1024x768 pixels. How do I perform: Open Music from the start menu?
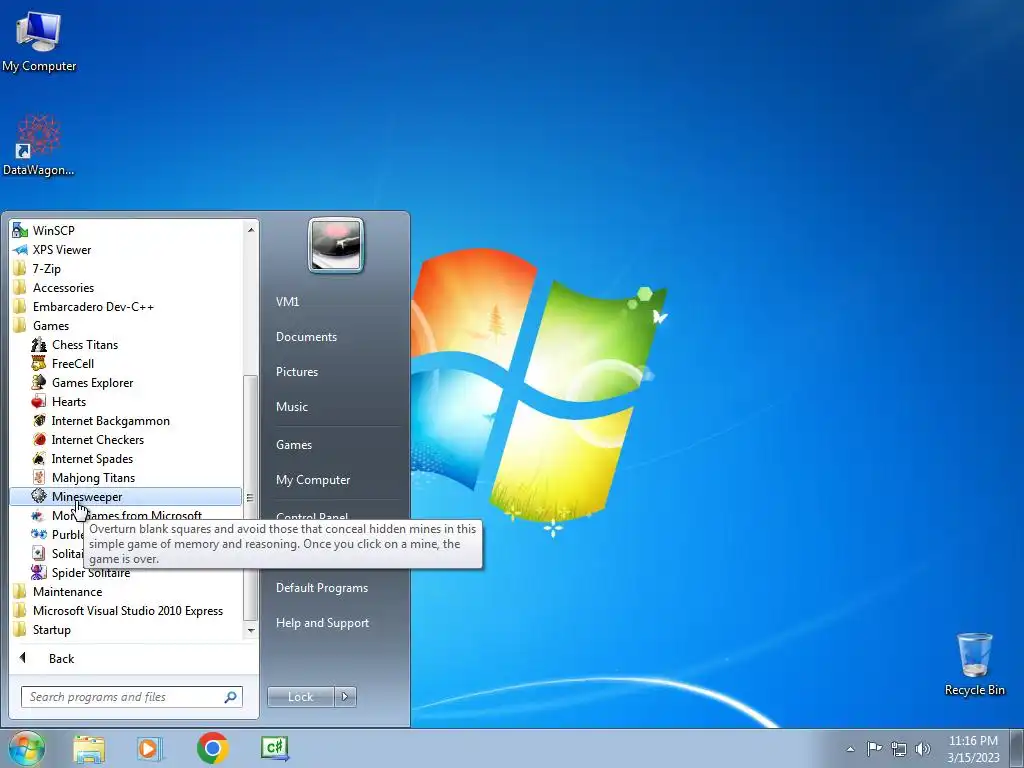pyautogui.click(x=291, y=407)
